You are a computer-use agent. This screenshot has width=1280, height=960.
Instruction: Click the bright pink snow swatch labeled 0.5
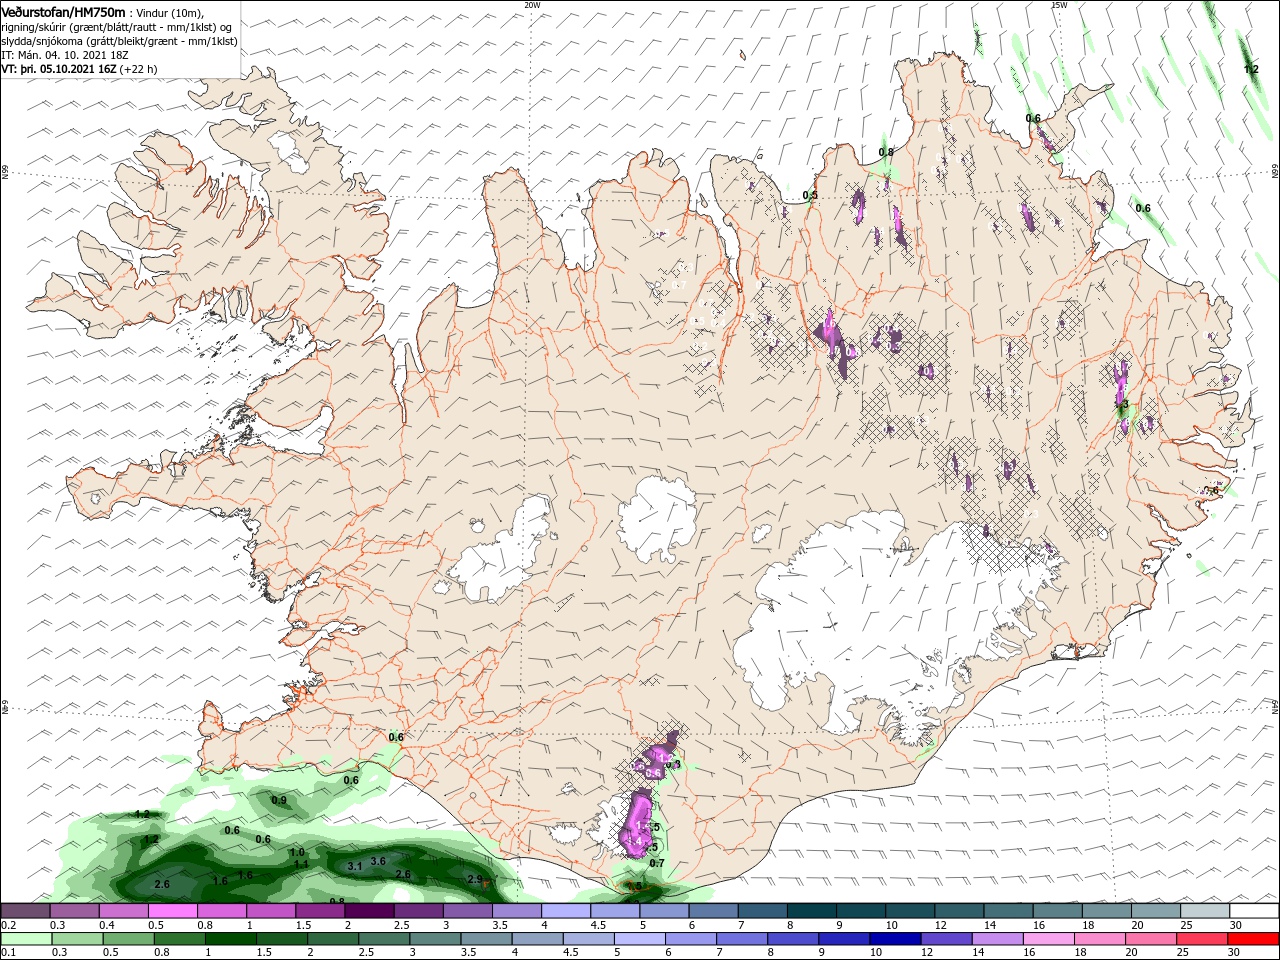[x=172, y=911]
